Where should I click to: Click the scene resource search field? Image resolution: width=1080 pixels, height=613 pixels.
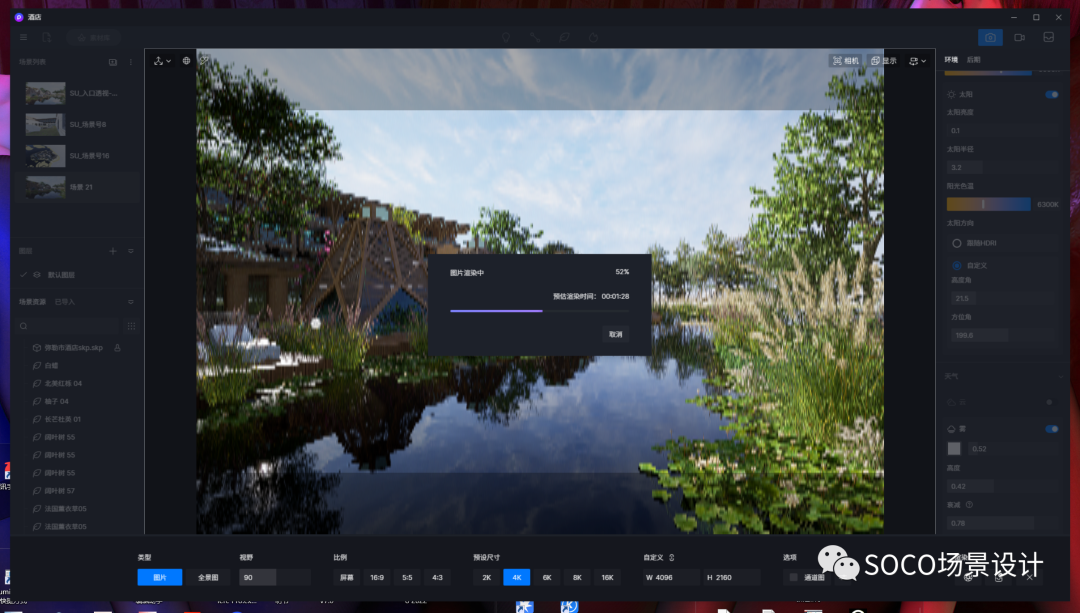click(68, 326)
